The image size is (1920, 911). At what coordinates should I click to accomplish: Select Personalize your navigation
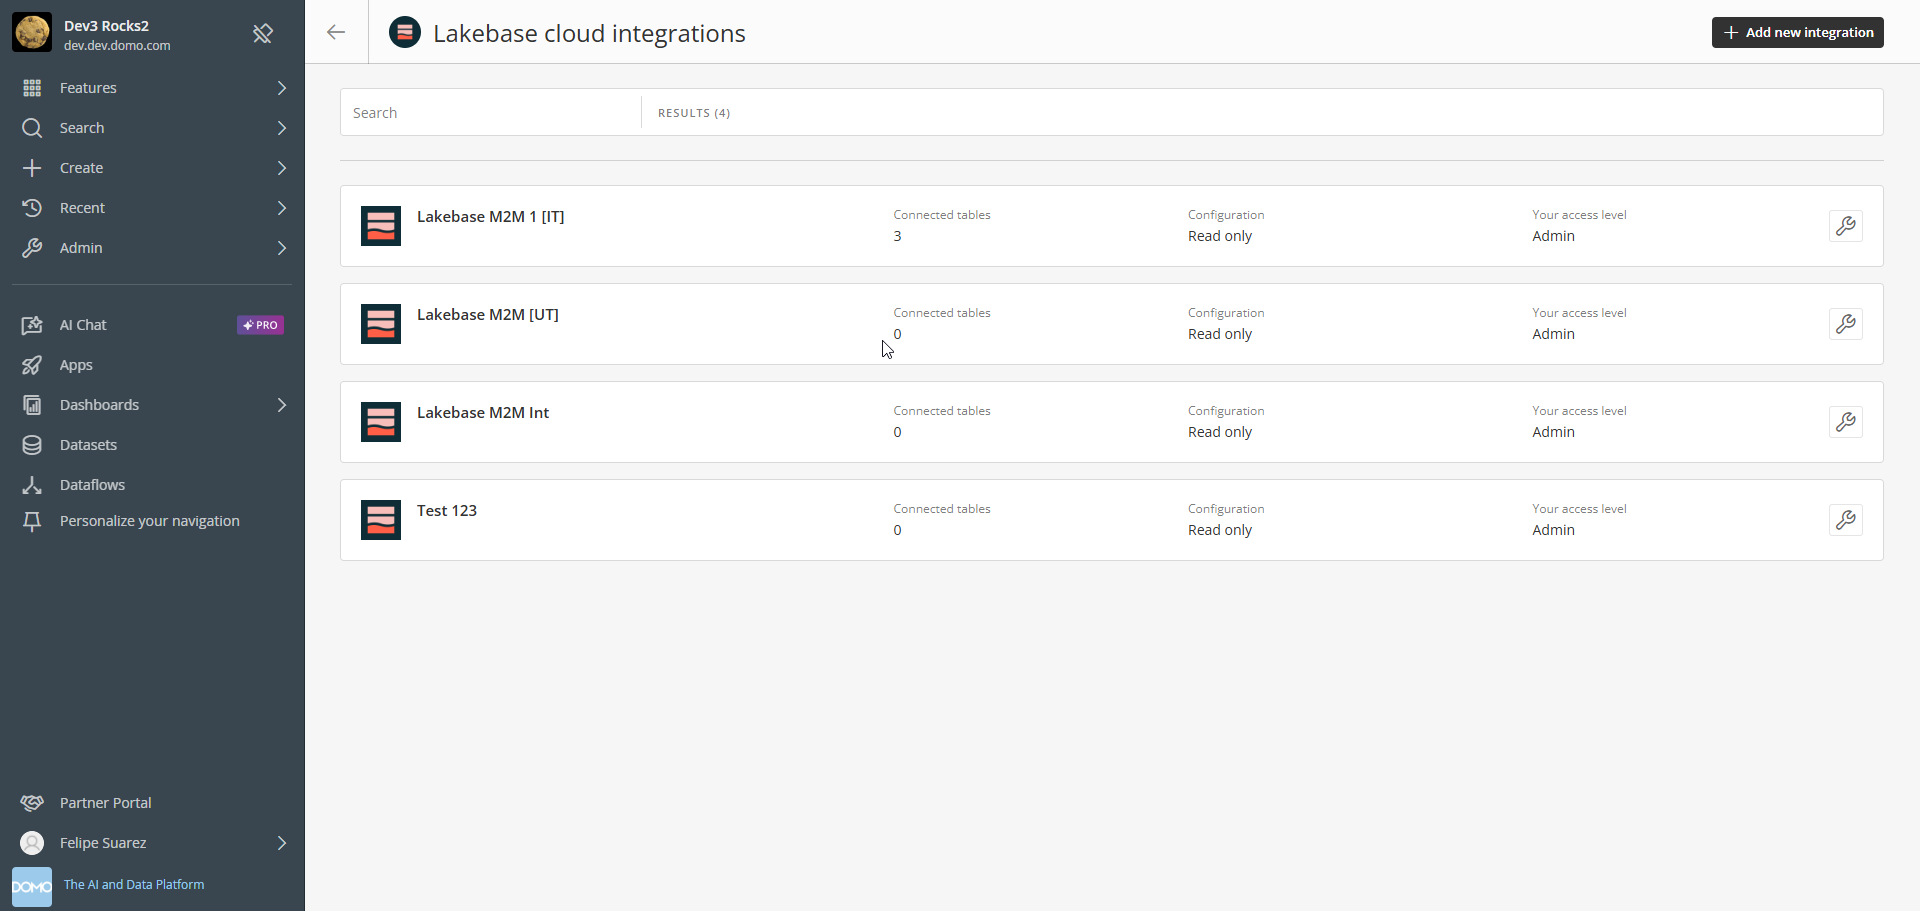[152, 521]
